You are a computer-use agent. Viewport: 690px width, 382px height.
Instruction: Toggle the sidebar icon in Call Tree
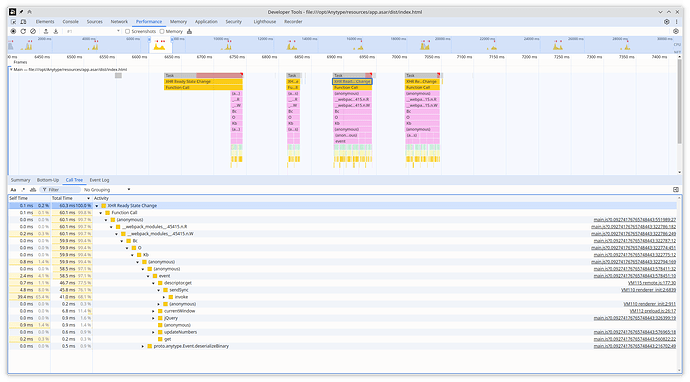point(676,190)
